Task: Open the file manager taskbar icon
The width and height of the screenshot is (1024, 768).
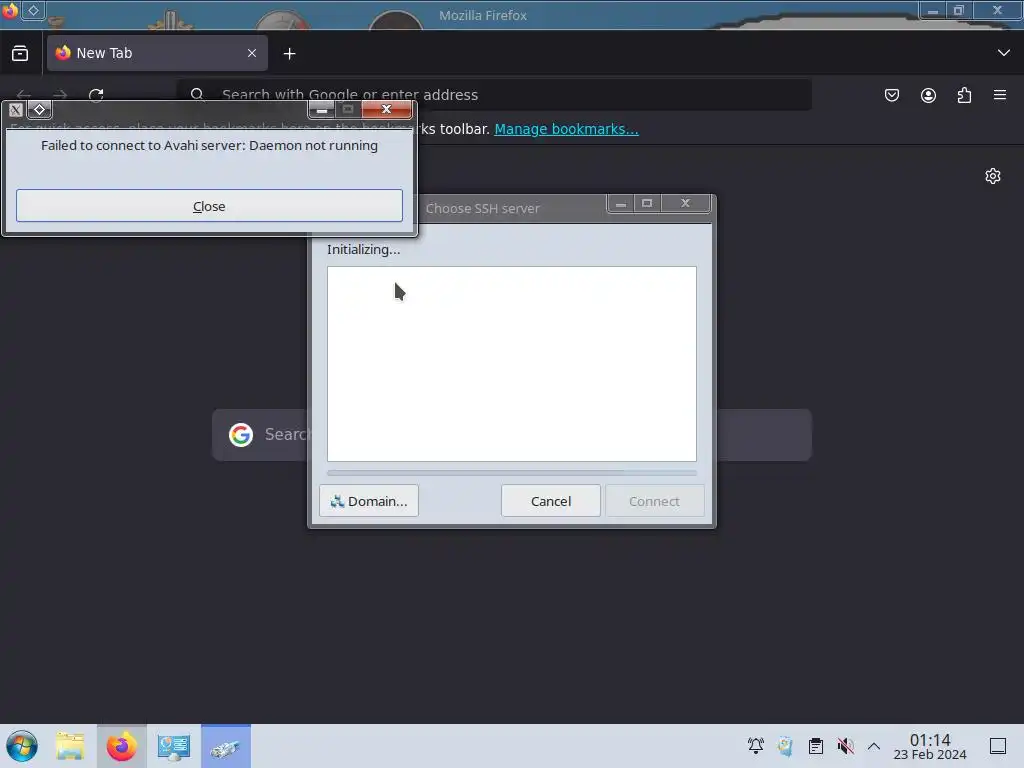Action: tap(70, 746)
